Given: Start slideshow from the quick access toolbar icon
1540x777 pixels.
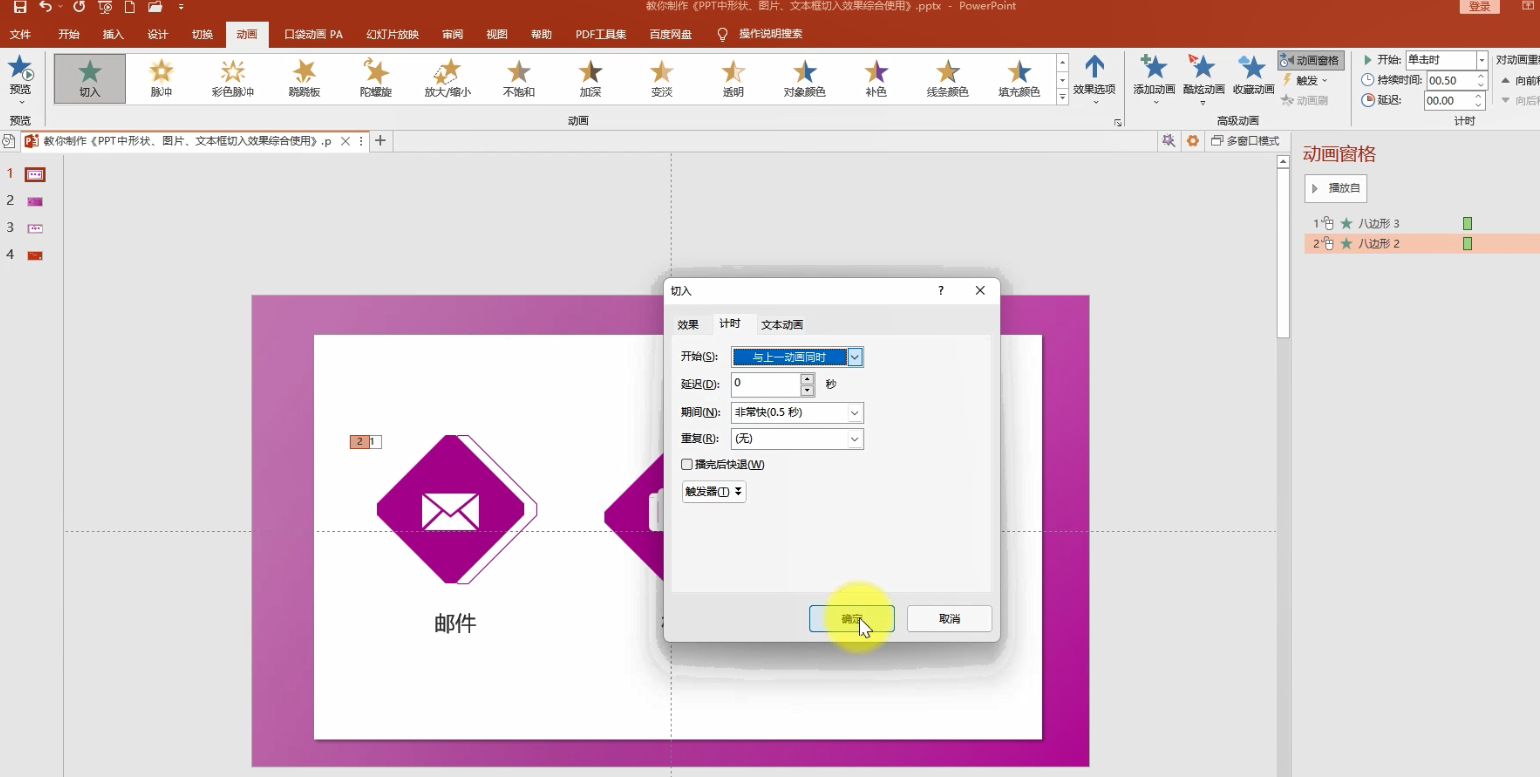Looking at the screenshot, I should (105, 7).
